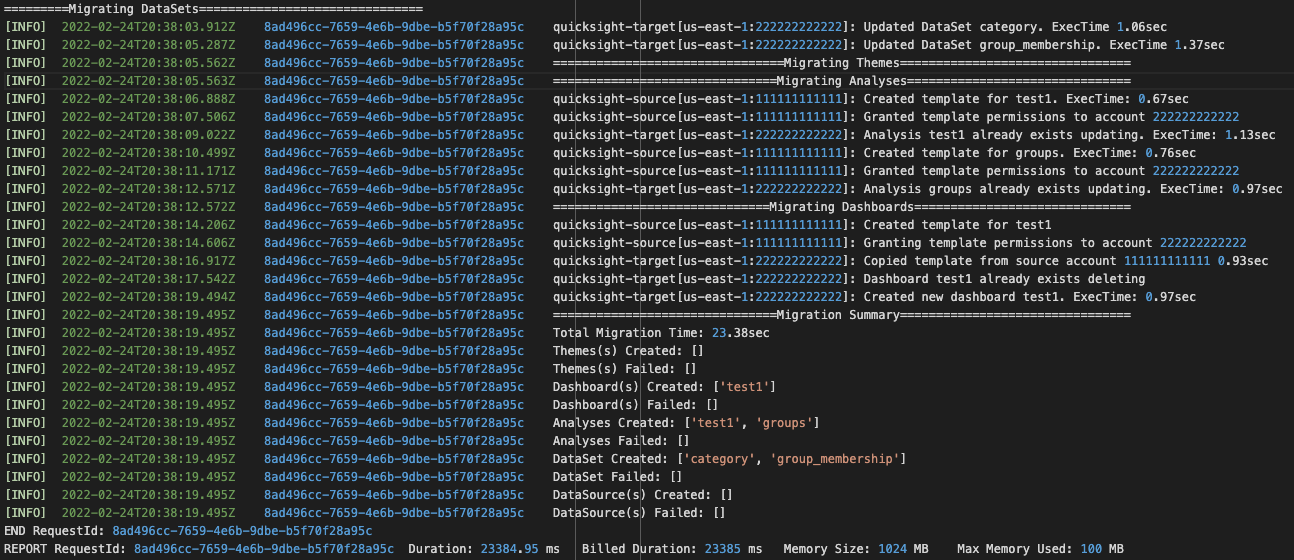This screenshot has width=1294, height=560.
Task: Select timestamp 2022-02-24T20:38:12.571Z
Action: point(148,188)
